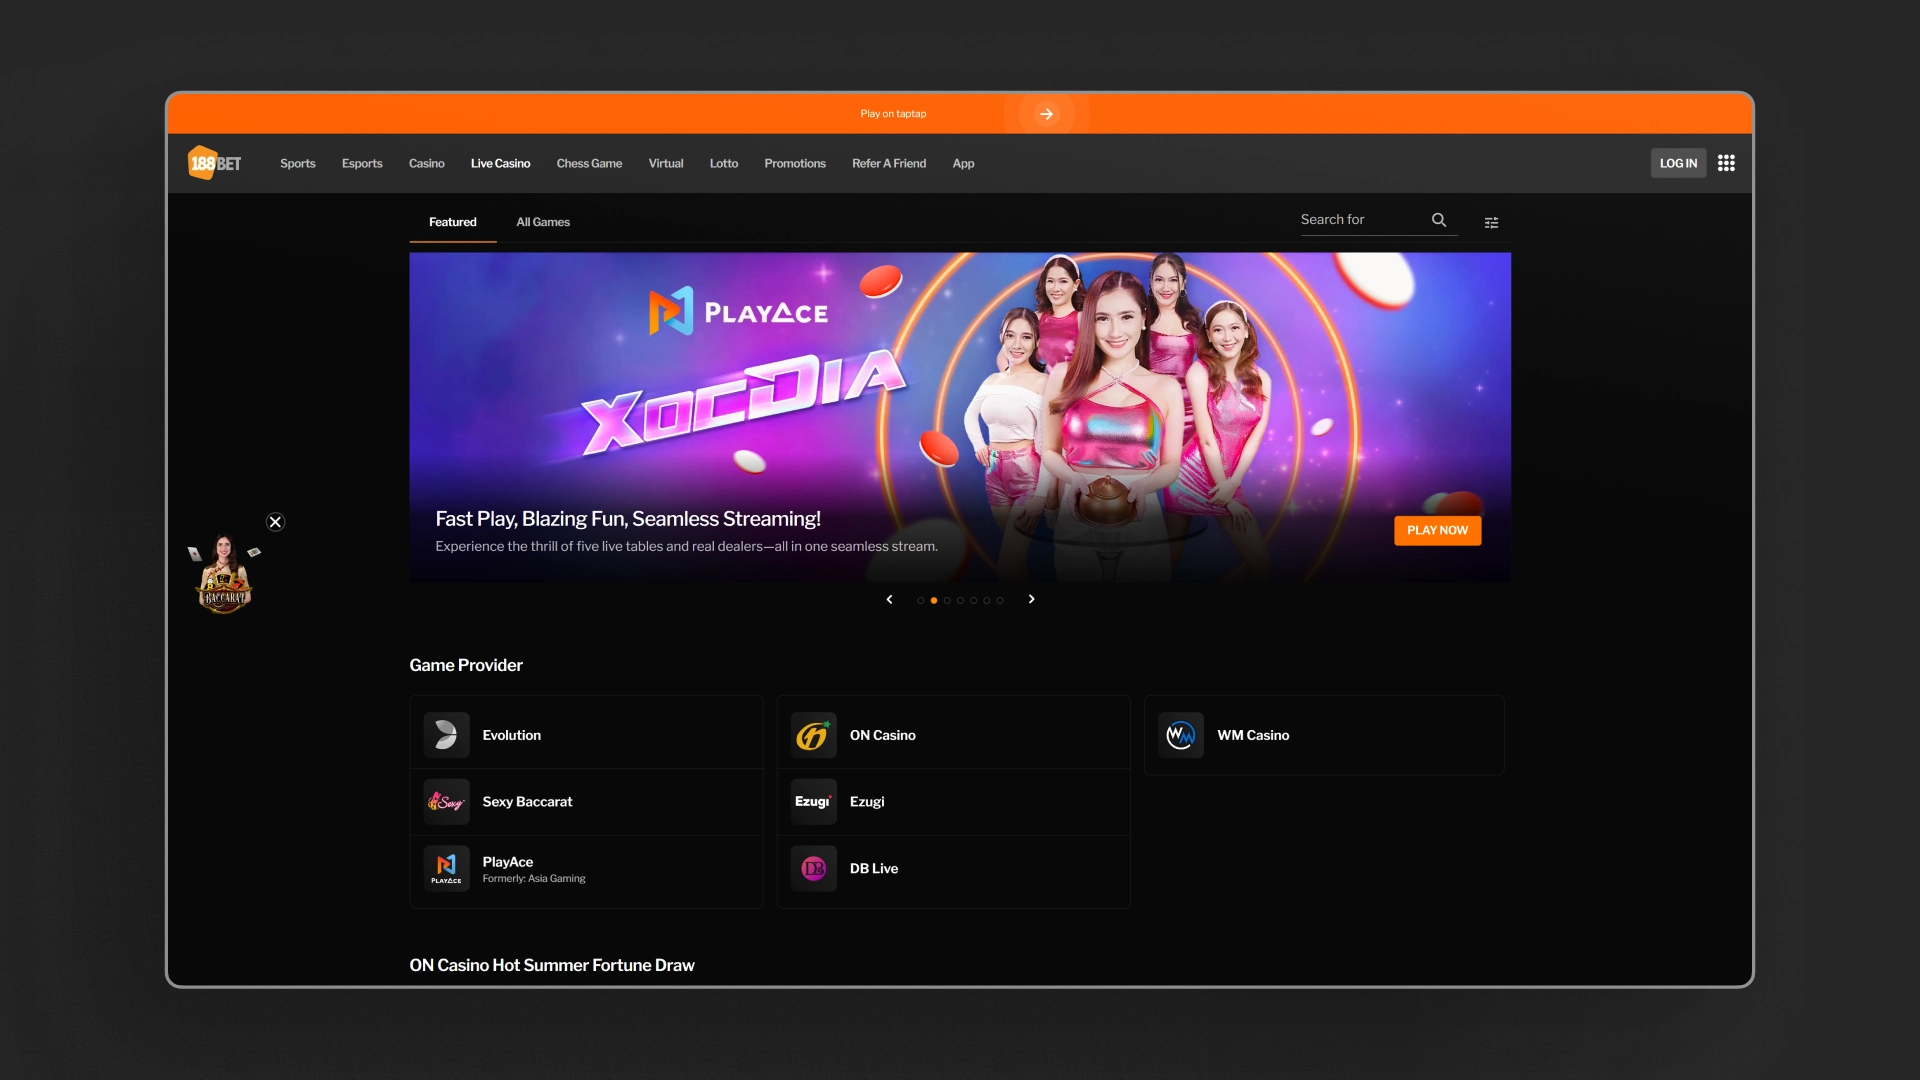Go to next banner slide
1920x1080 pixels.
[x=1032, y=599]
